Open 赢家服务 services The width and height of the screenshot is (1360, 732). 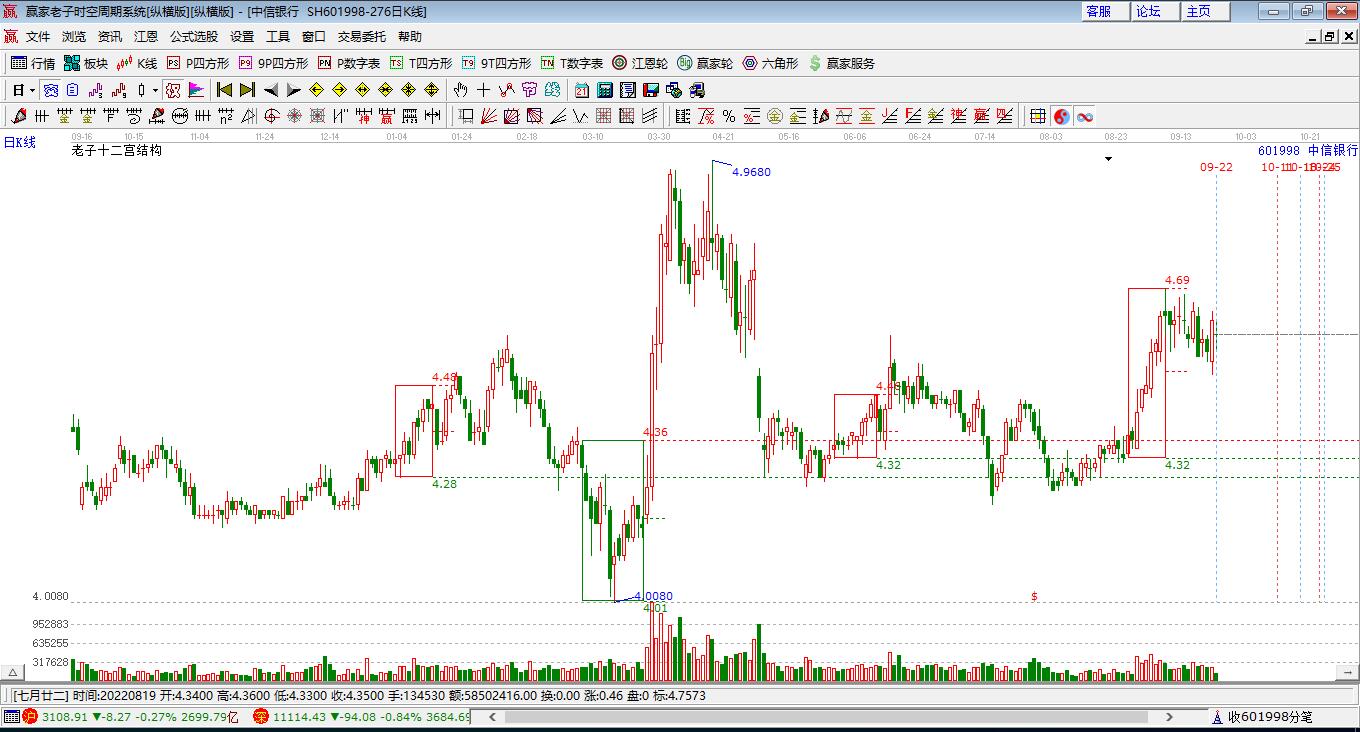(x=841, y=63)
